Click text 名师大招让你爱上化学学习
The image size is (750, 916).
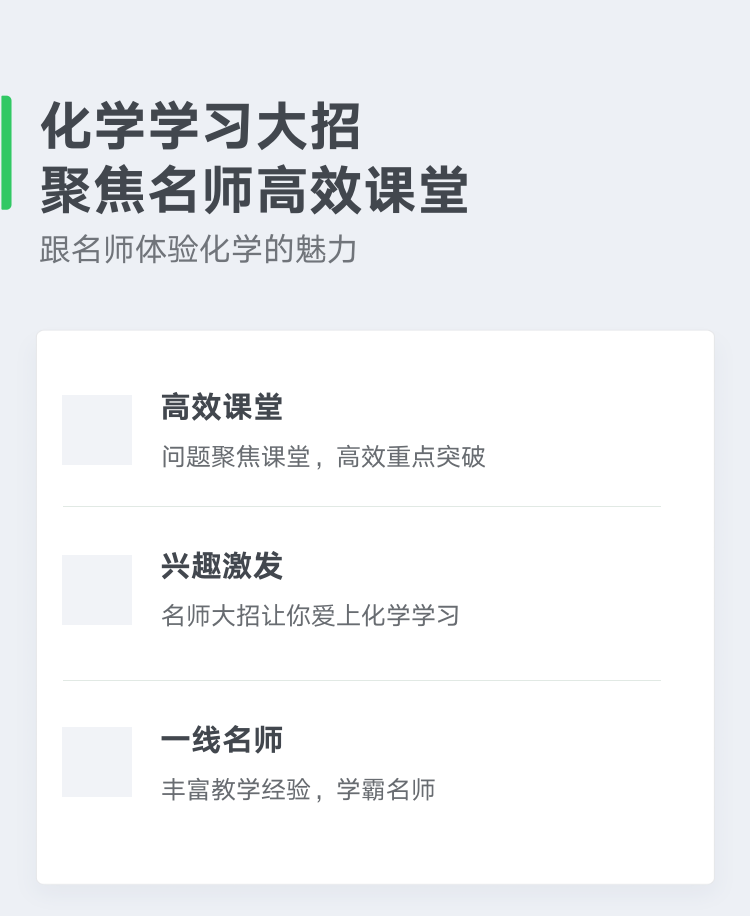(311, 616)
